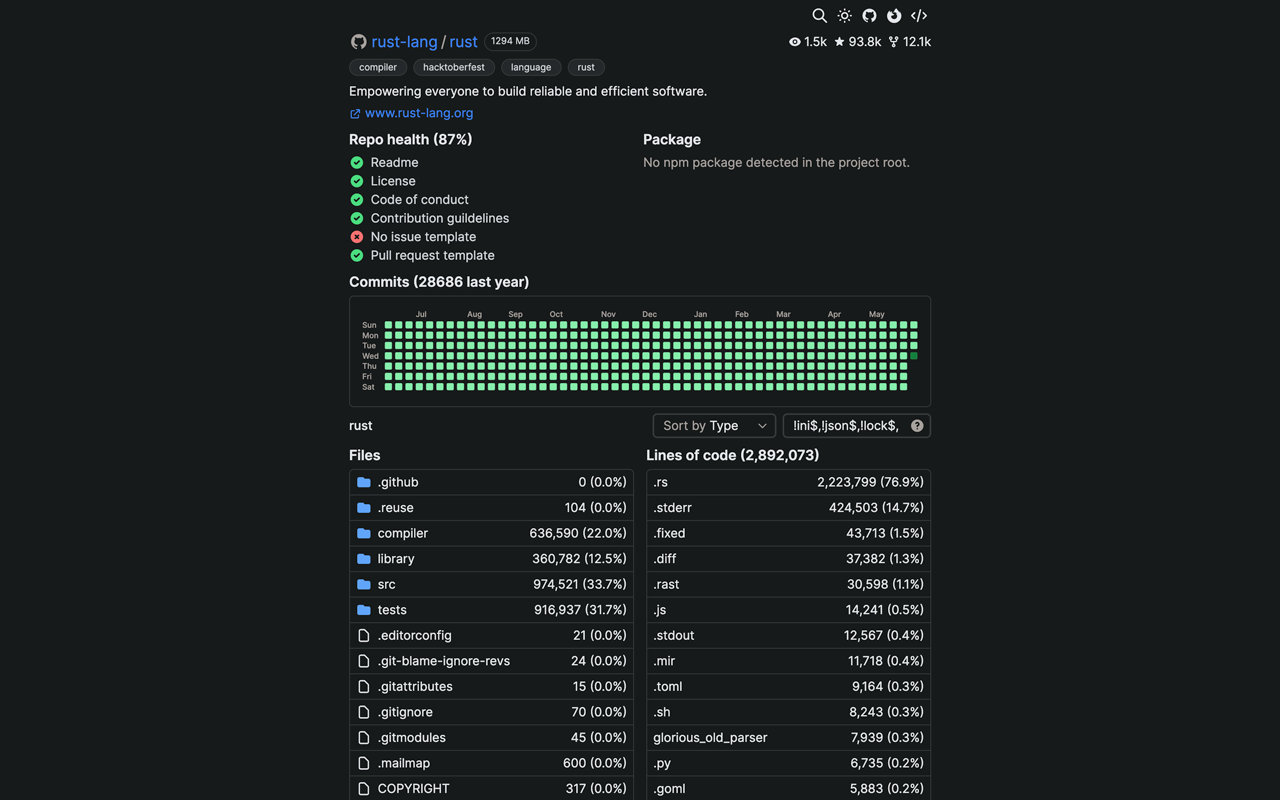Screen dimensions: 1280x800
Task: Click the help circle beside the filter field
Action: click(916, 425)
